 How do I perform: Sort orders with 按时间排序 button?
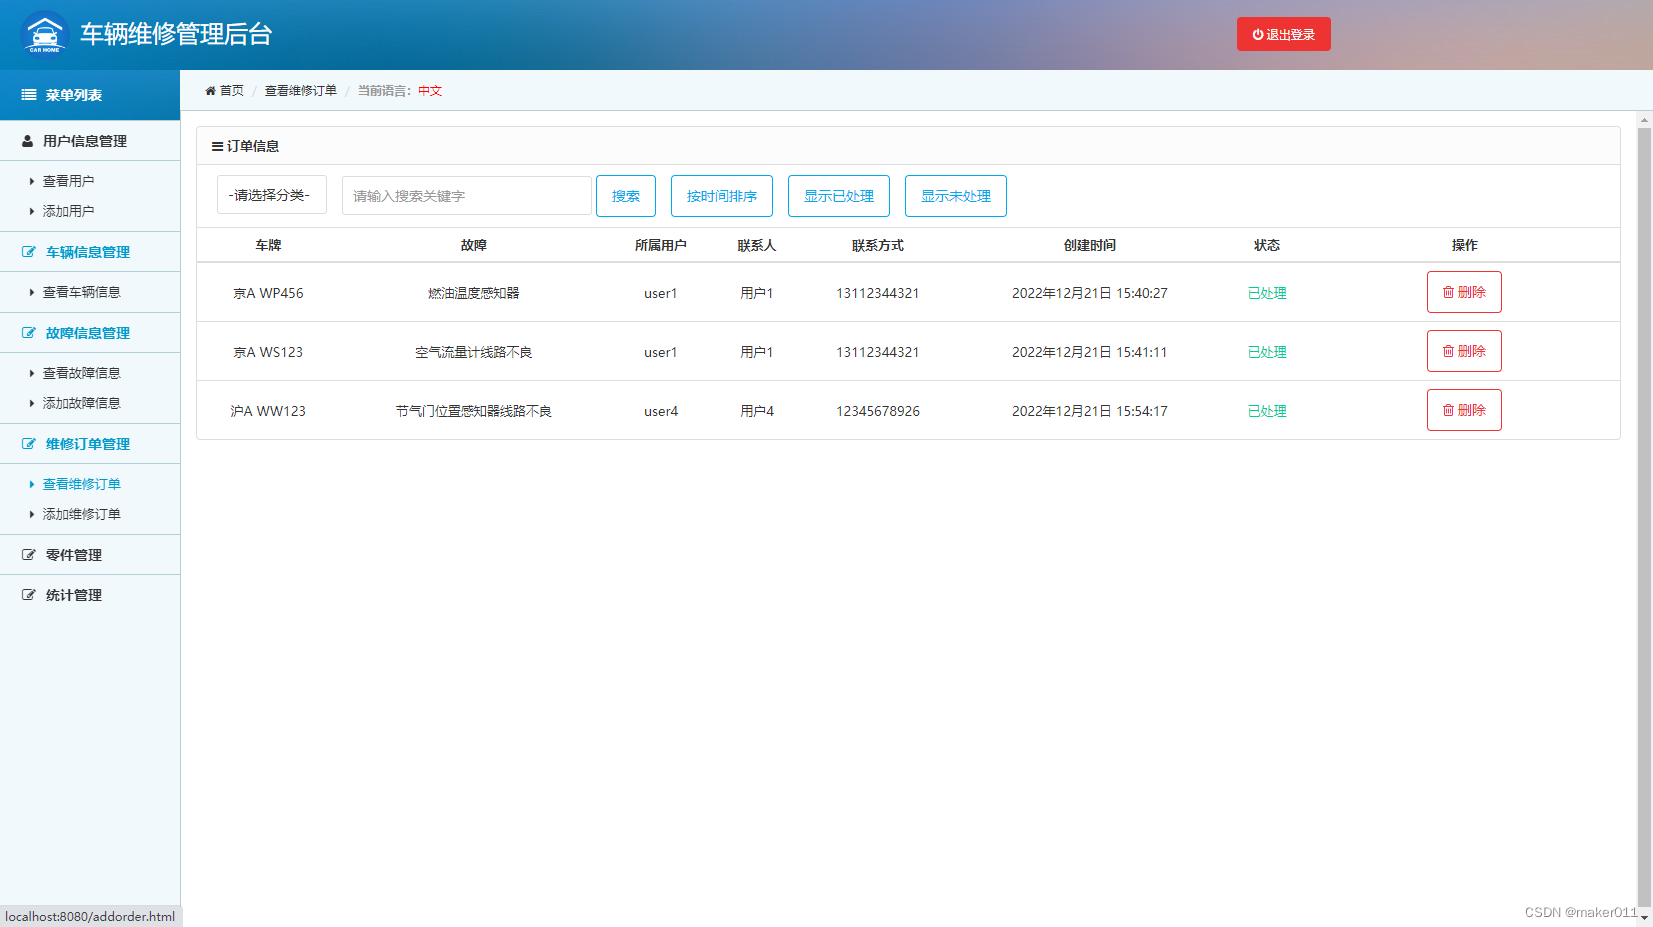pyautogui.click(x=722, y=196)
